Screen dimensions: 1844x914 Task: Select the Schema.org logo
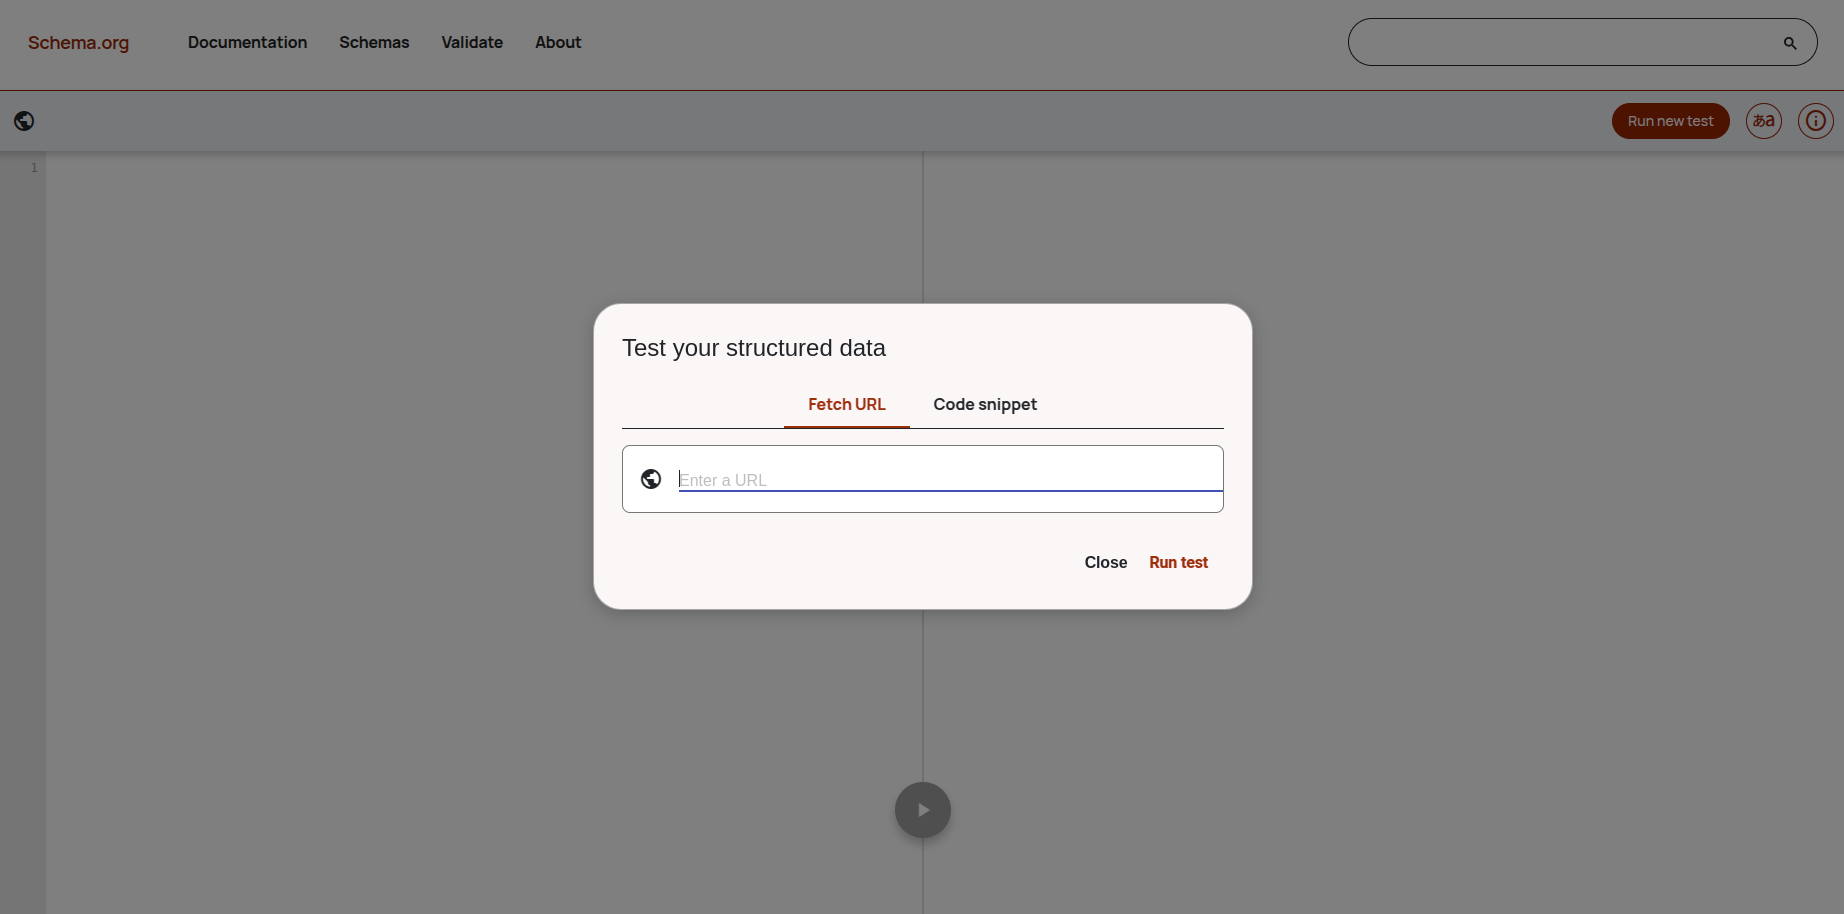click(78, 43)
